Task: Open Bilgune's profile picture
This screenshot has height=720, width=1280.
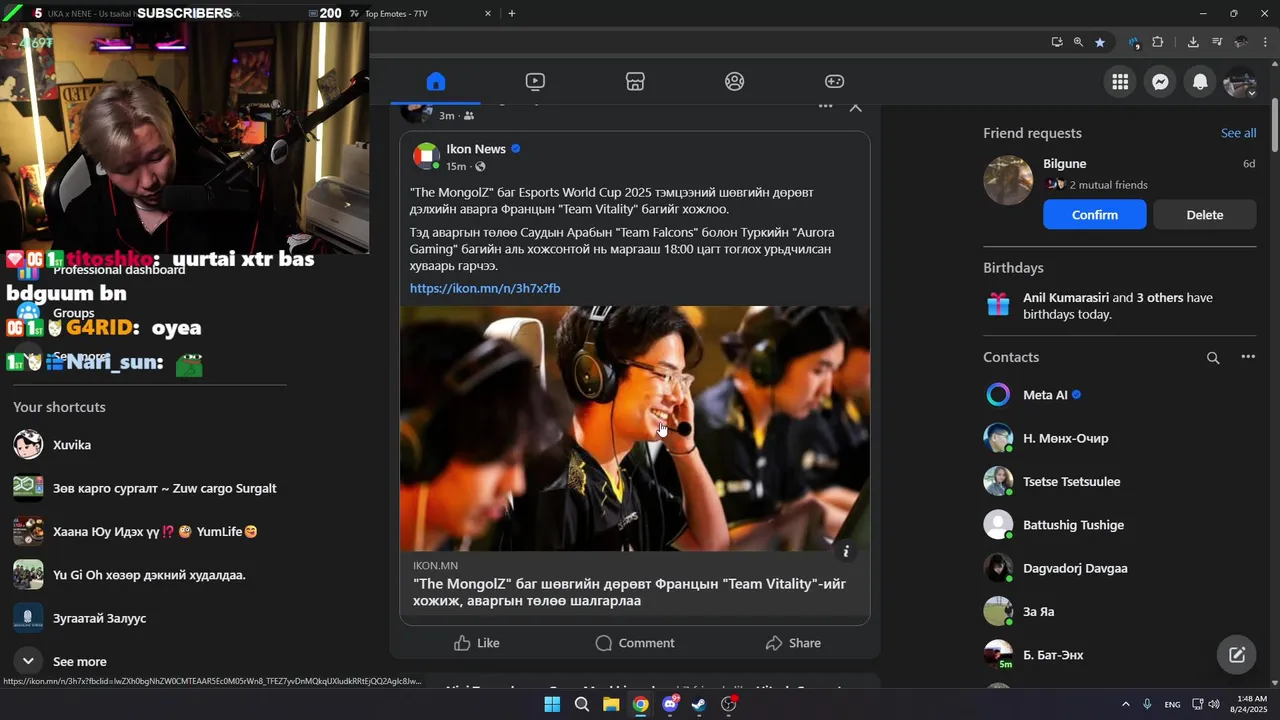Action: coord(1008,180)
